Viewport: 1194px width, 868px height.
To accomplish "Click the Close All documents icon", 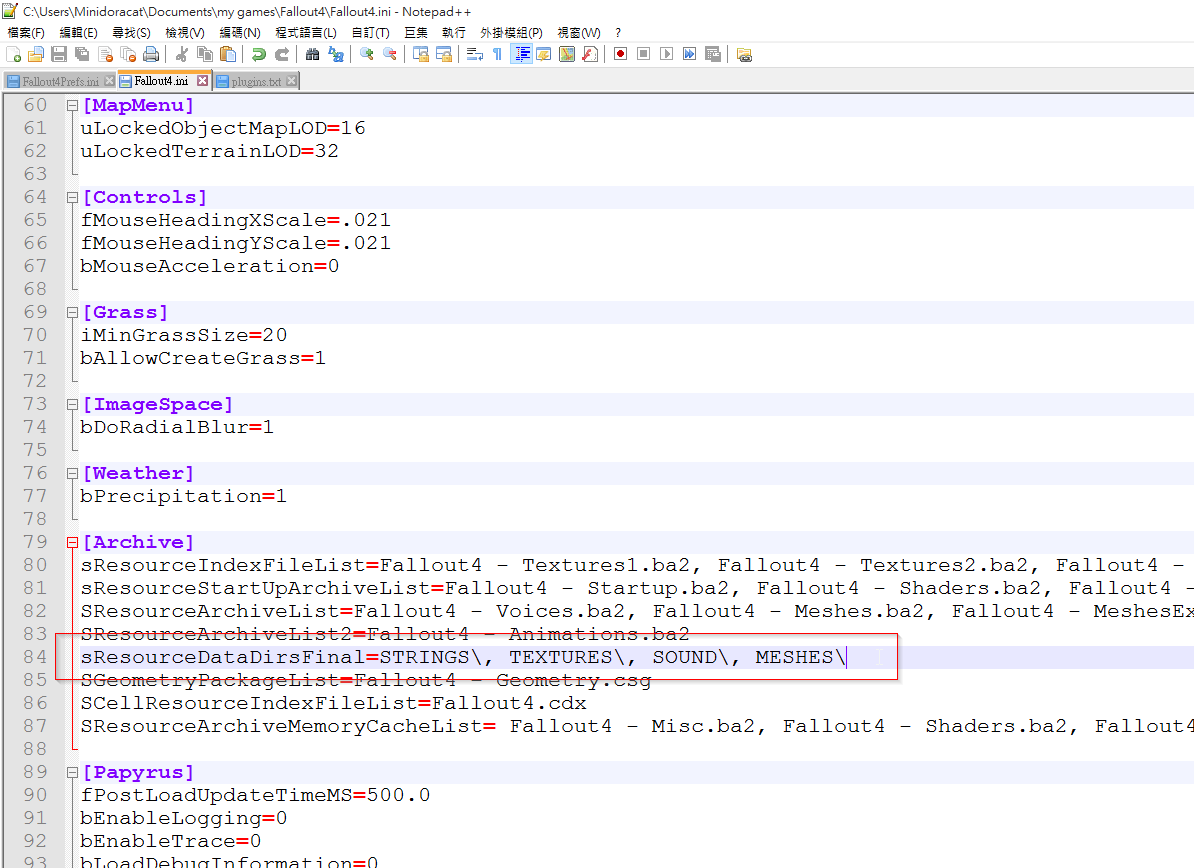I will [128, 54].
